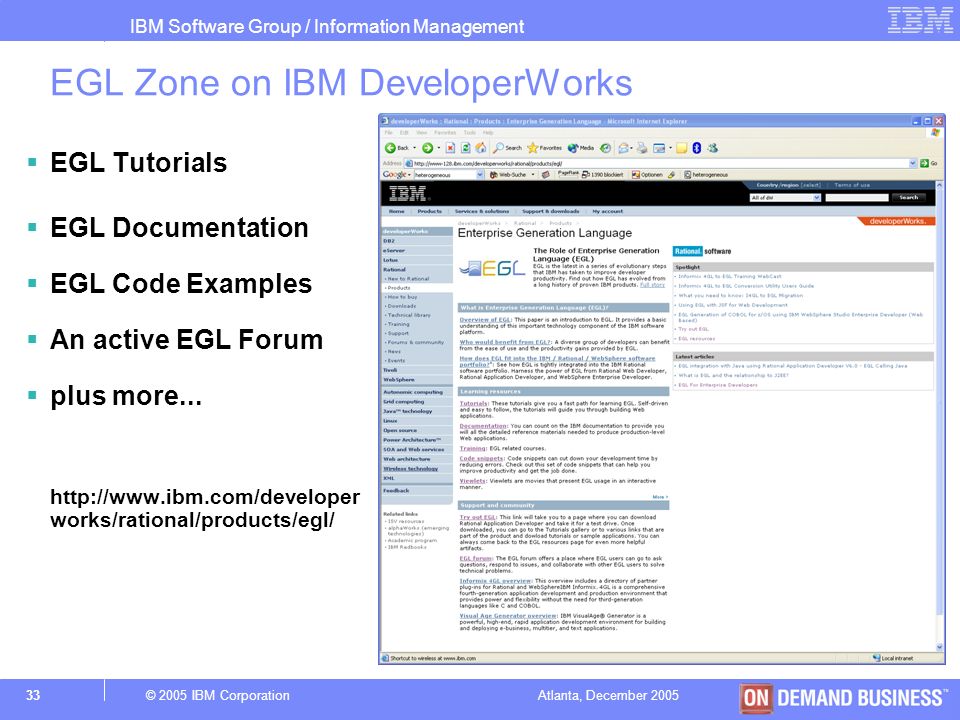Open the Mail button dropdown arrow
This screenshot has height=720, width=960.
point(632,148)
